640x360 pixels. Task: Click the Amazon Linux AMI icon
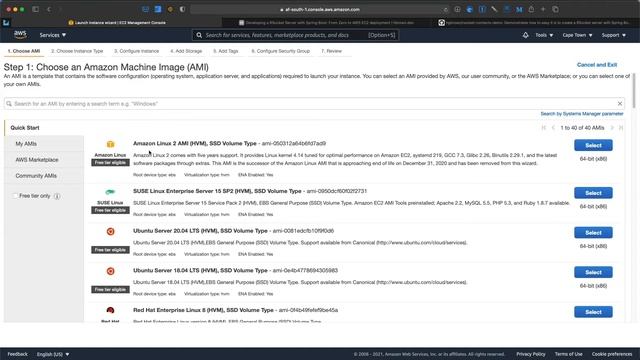(110, 144)
